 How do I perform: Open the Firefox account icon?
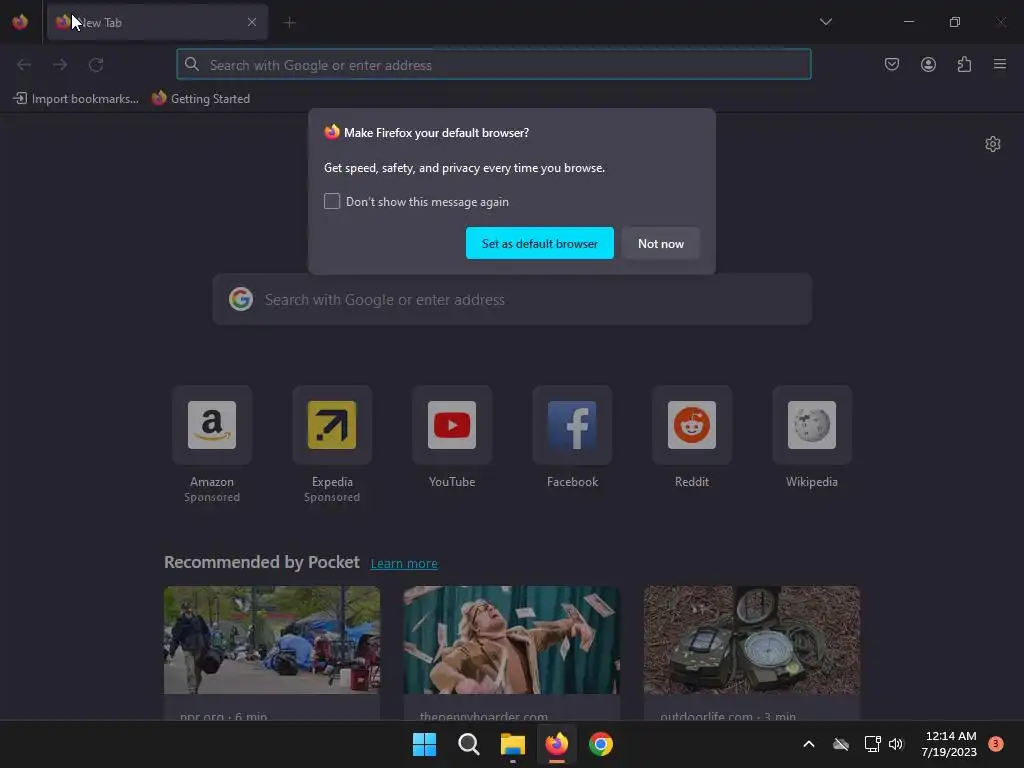[928, 64]
